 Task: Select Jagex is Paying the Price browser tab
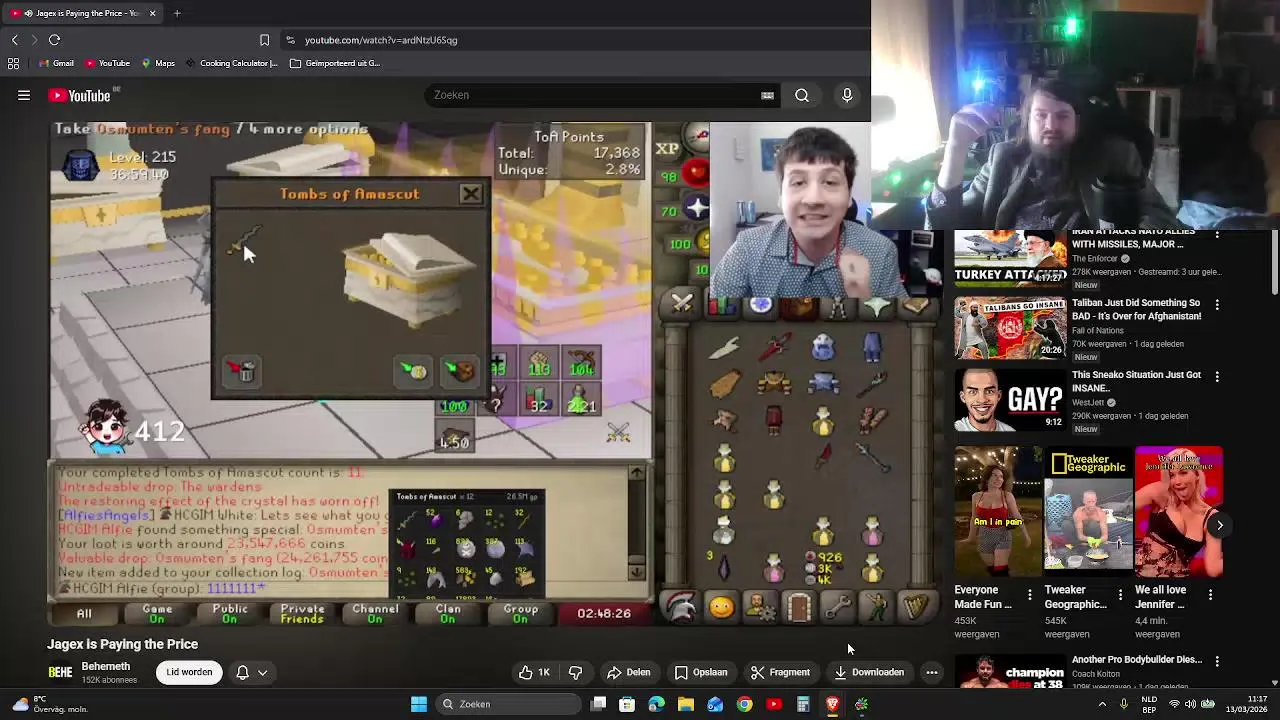point(83,13)
